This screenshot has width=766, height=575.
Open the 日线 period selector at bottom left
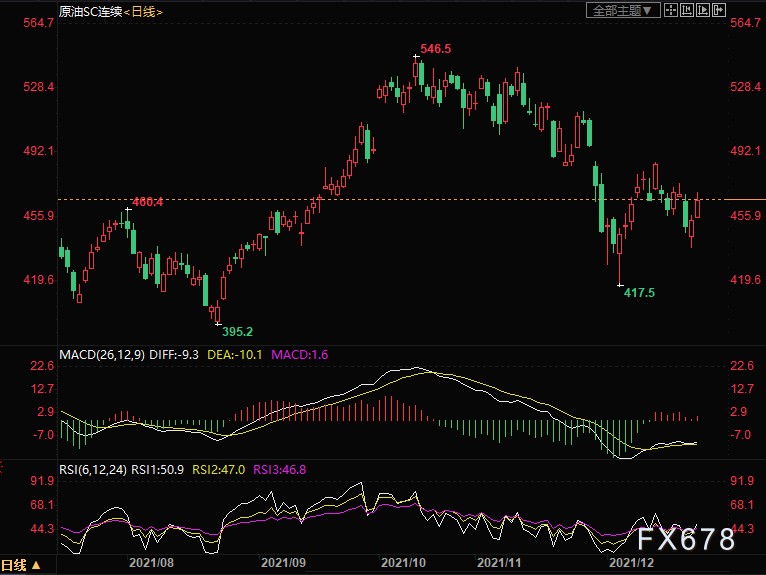(21, 565)
